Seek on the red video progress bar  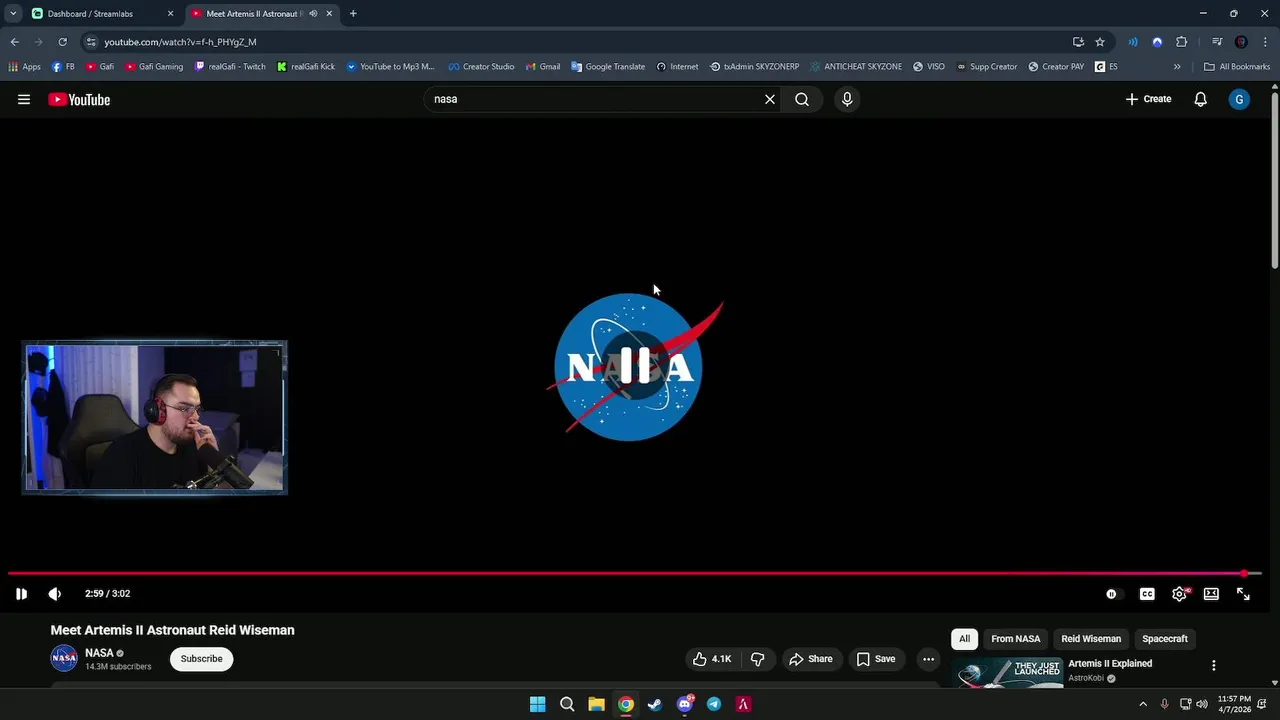[x=634, y=574]
